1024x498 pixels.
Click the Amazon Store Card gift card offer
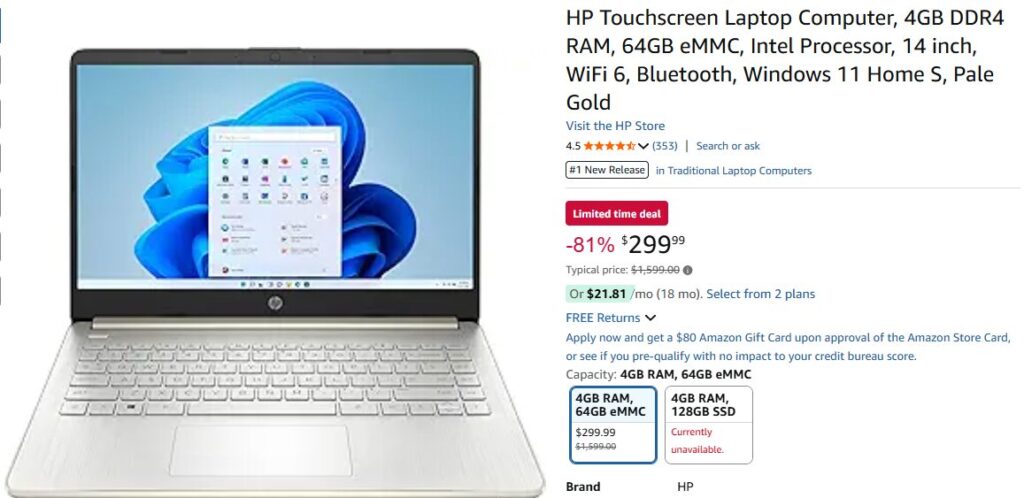[x=788, y=338]
